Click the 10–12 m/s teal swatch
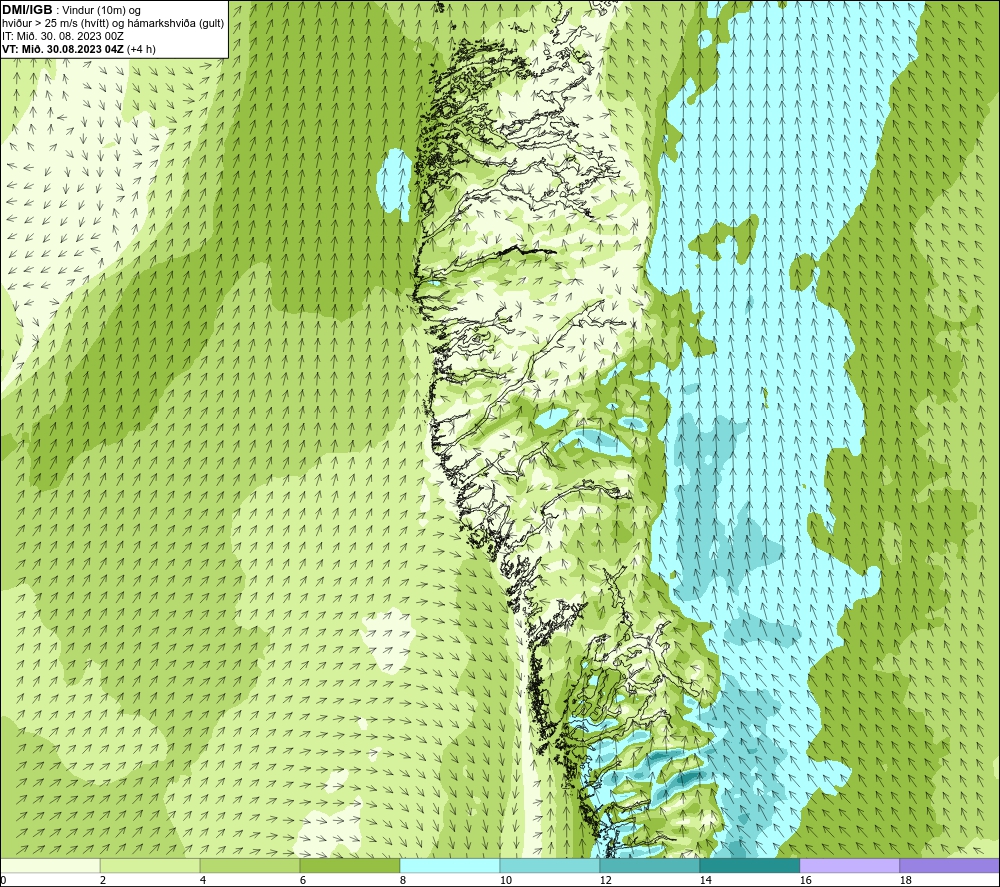Screen dimensions: 1000x887 (x=550, y=865)
